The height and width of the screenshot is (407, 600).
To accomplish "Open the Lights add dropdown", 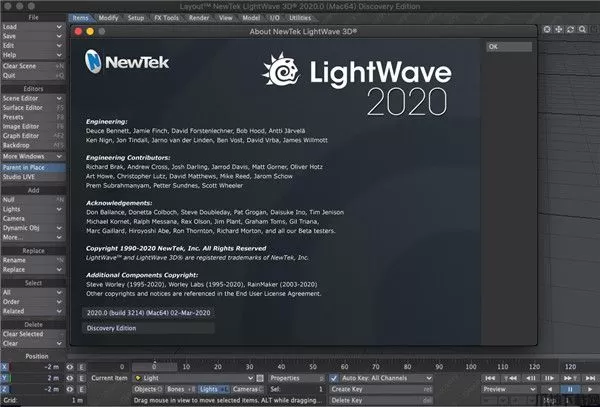I will 33,209.
